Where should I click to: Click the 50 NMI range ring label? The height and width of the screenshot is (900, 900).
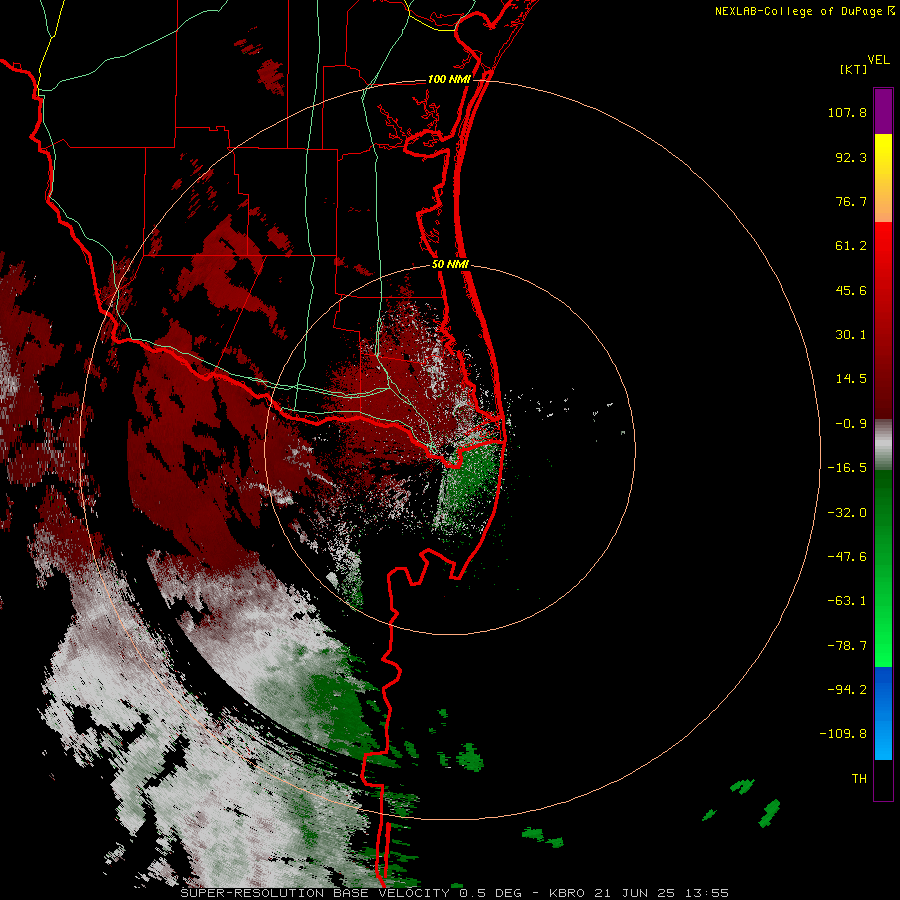[x=450, y=265]
